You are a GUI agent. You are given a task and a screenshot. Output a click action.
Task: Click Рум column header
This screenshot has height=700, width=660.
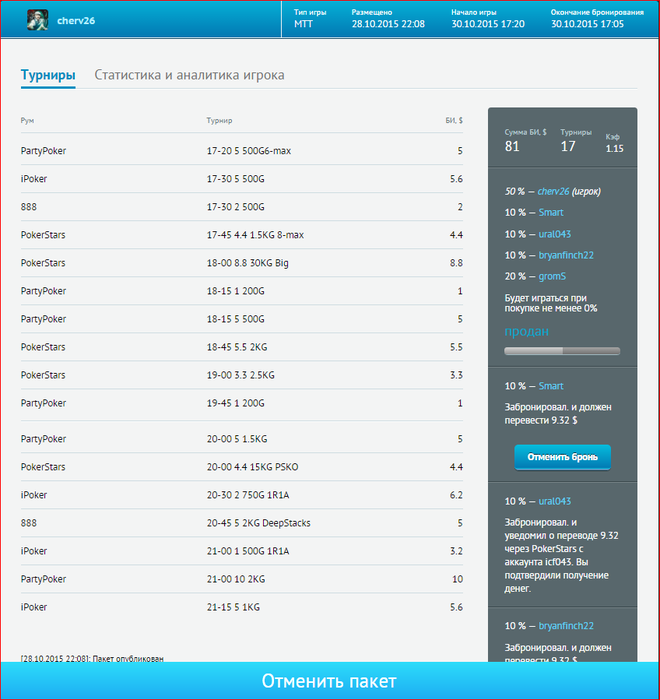pyautogui.click(x=27, y=121)
